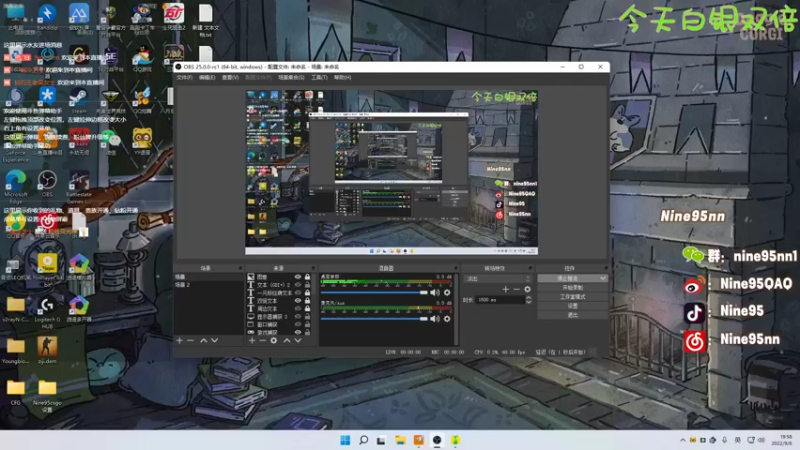Add a new source with the plus icon
The image size is (800, 450).
tap(252, 340)
